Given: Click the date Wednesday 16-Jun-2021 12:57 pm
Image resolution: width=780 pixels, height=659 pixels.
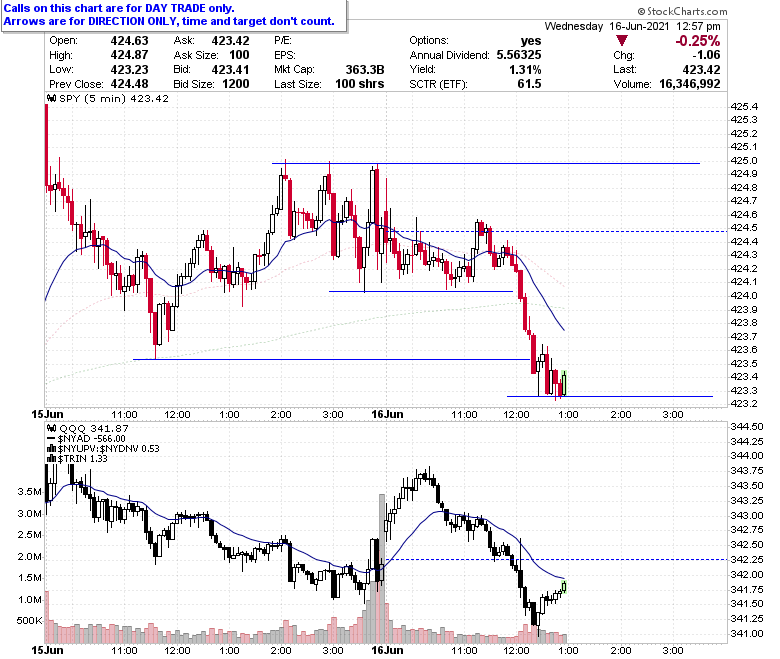Looking at the screenshot, I should [632, 26].
